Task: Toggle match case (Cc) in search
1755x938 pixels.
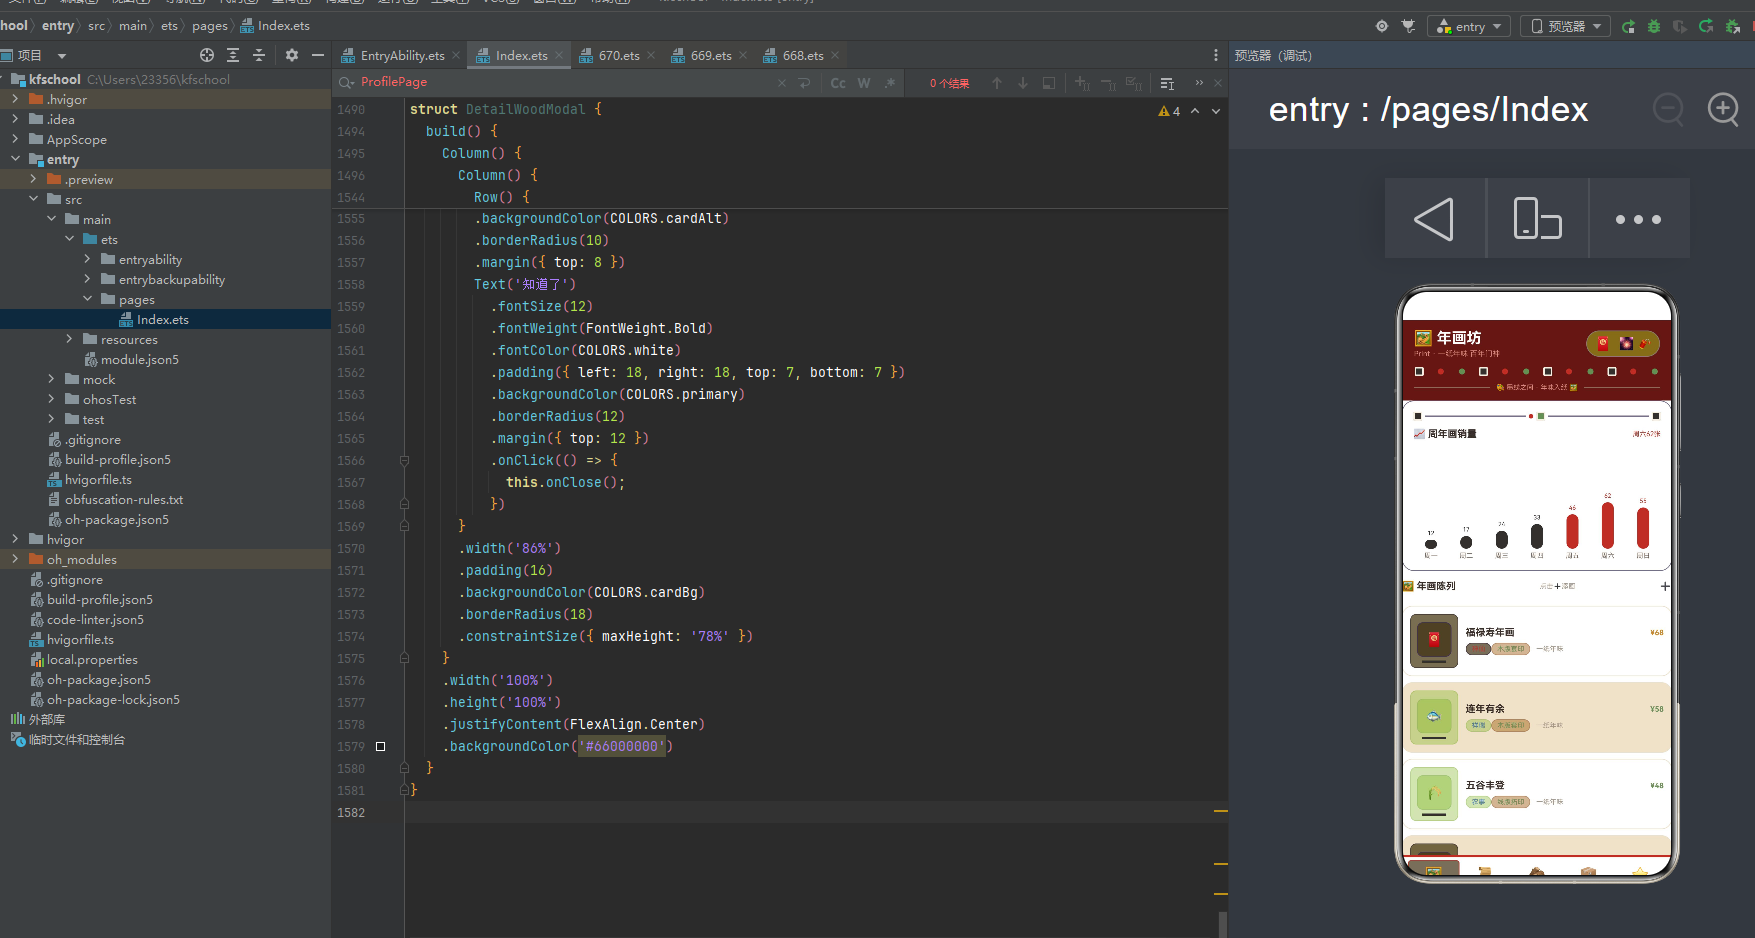Action: click(838, 83)
